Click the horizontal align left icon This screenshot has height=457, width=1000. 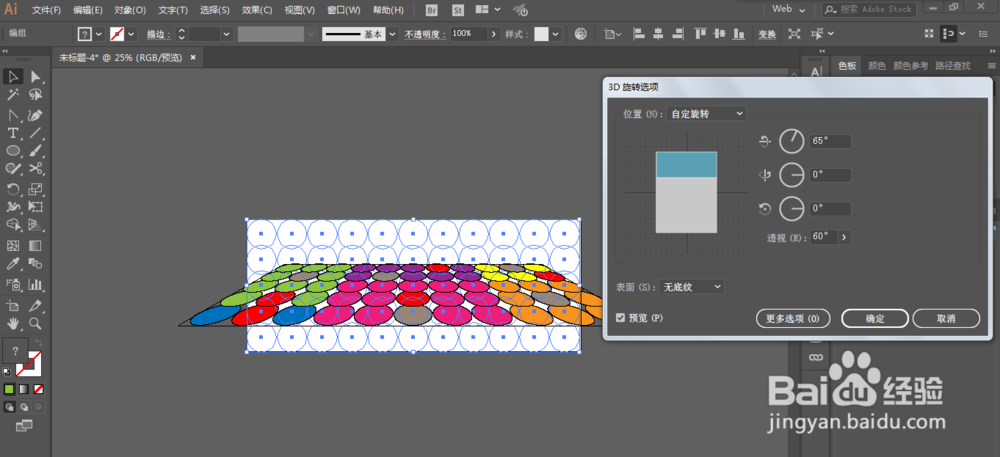click(639, 34)
